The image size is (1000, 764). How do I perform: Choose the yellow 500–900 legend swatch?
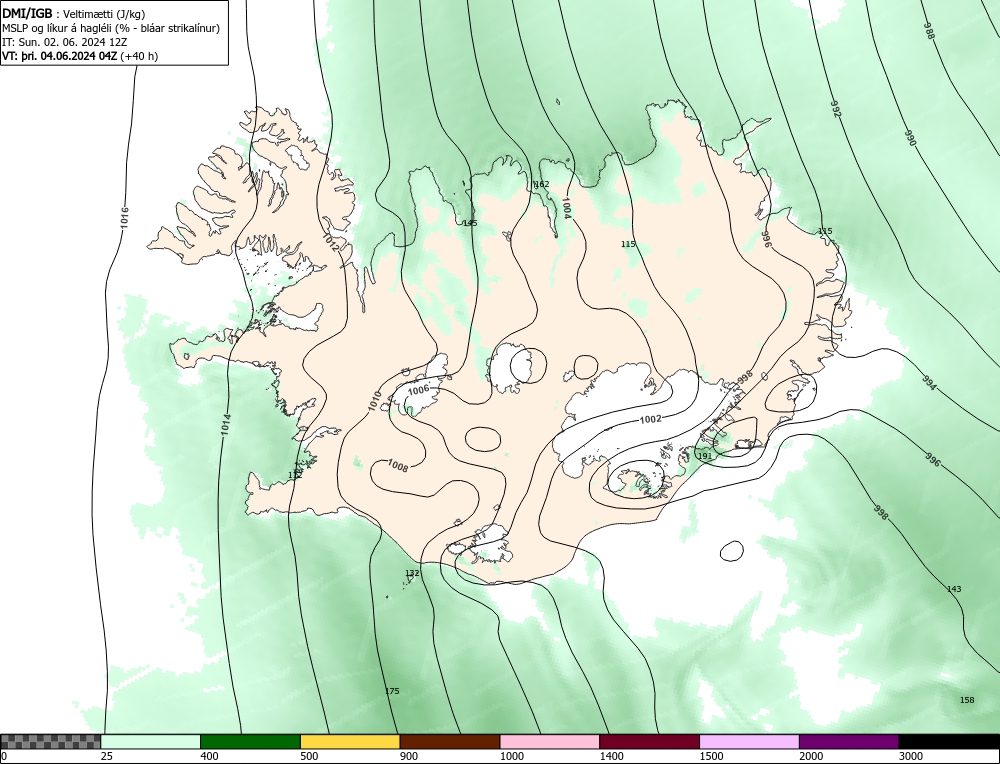pos(350,741)
